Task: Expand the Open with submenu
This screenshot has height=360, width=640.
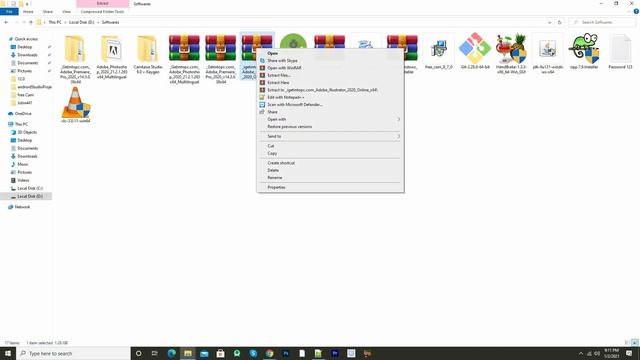Action: (x=330, y=119)
